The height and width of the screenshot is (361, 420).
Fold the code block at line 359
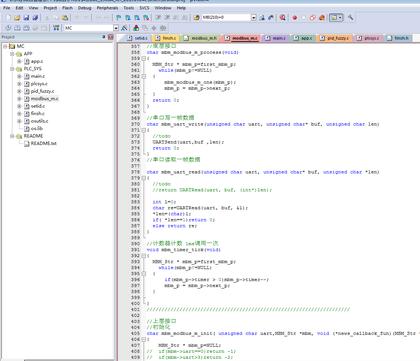pos(144,58)
